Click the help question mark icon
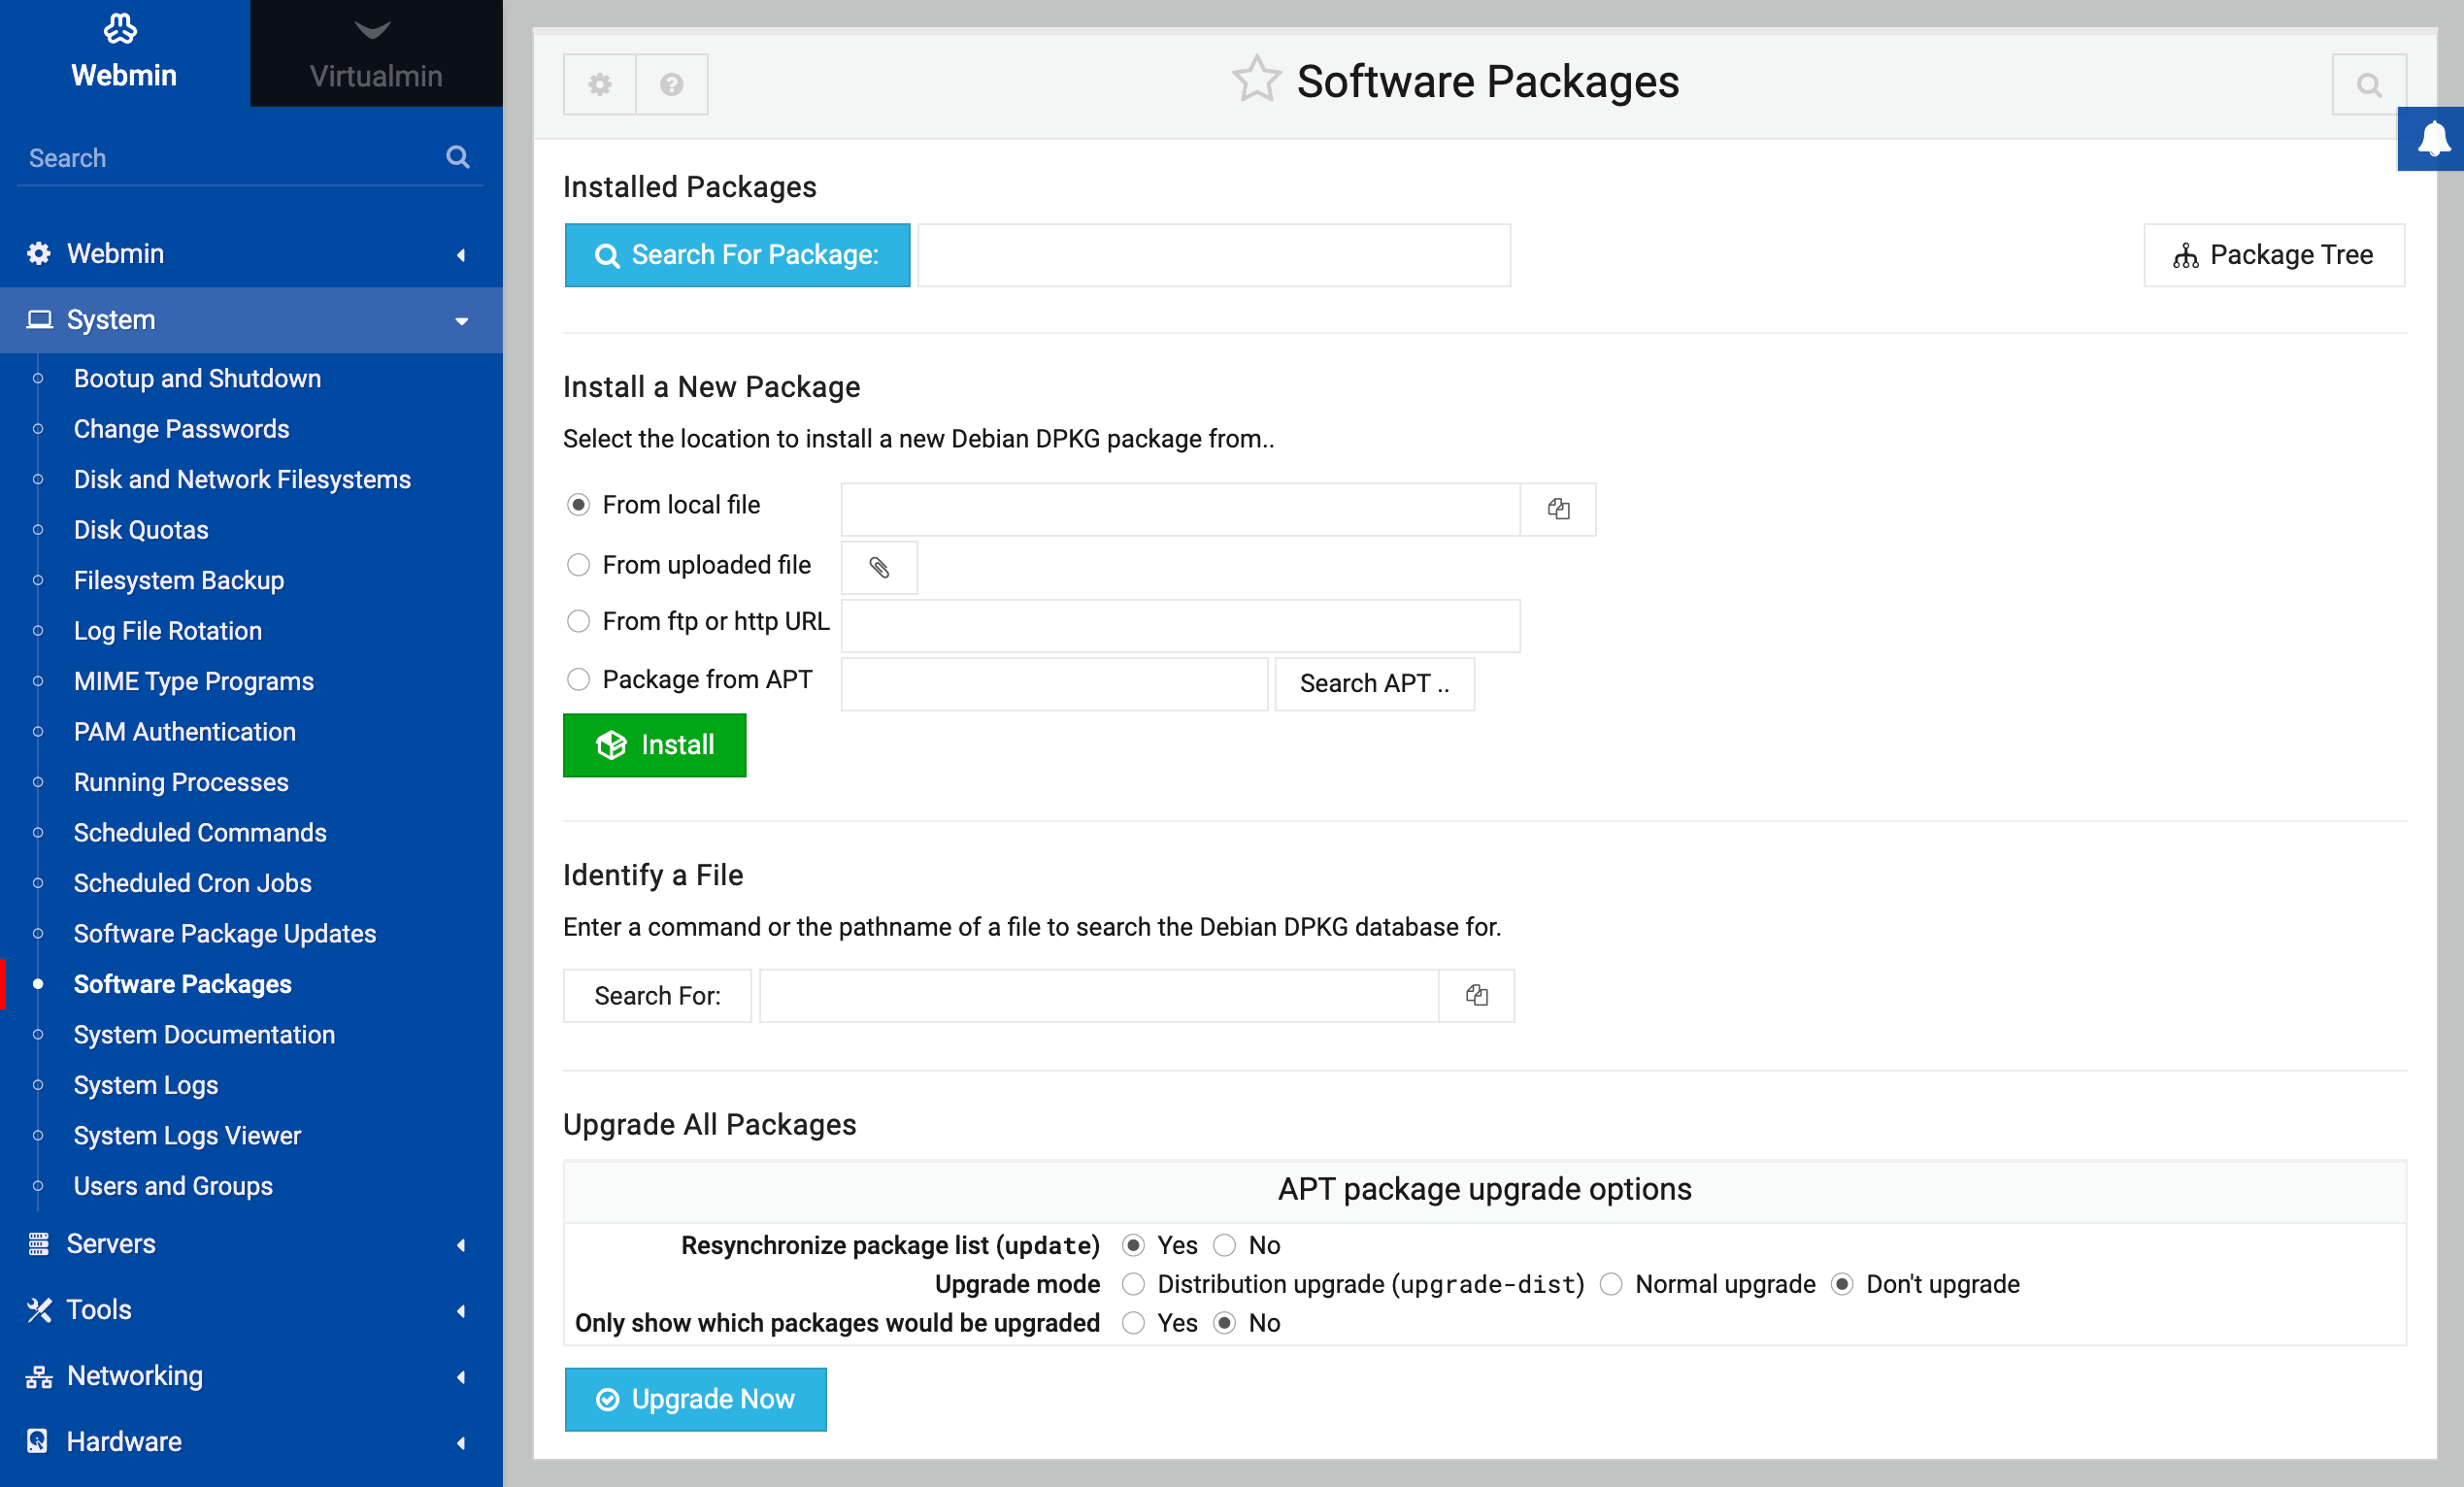Screen dimensions: 2464x1487 671,85
